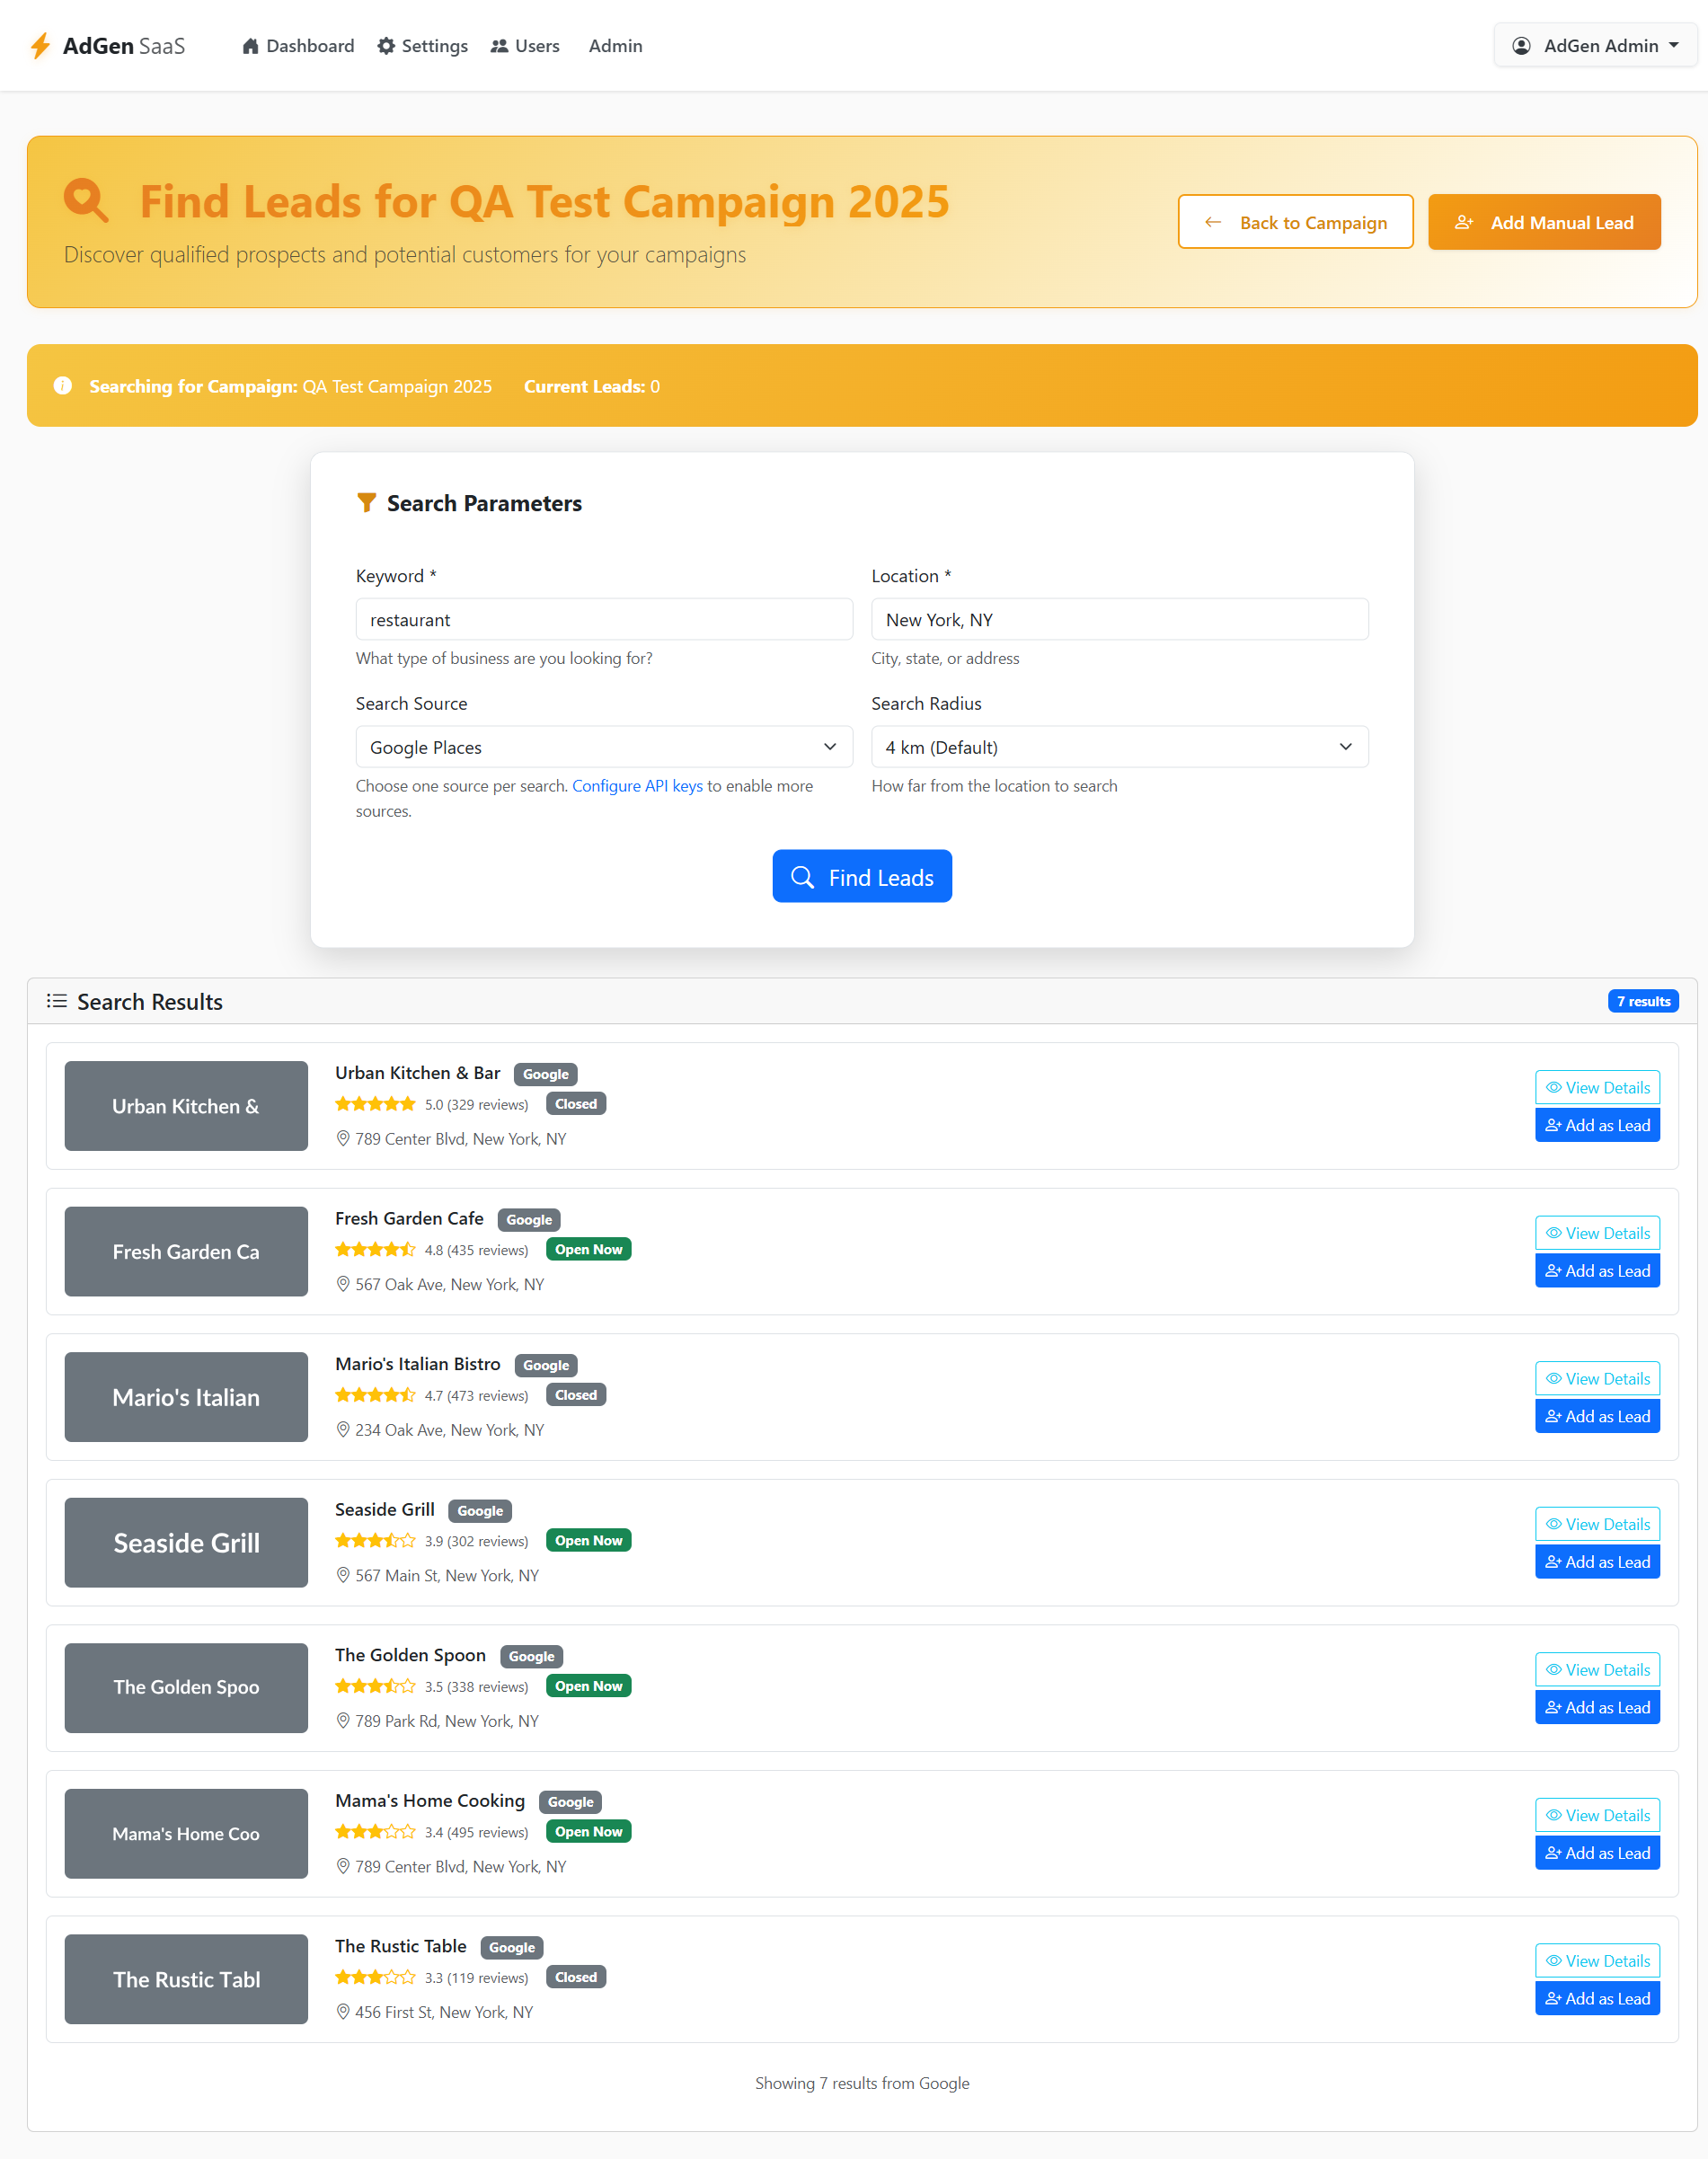Click the AdGen lightning bolt logo

(40, 46)
